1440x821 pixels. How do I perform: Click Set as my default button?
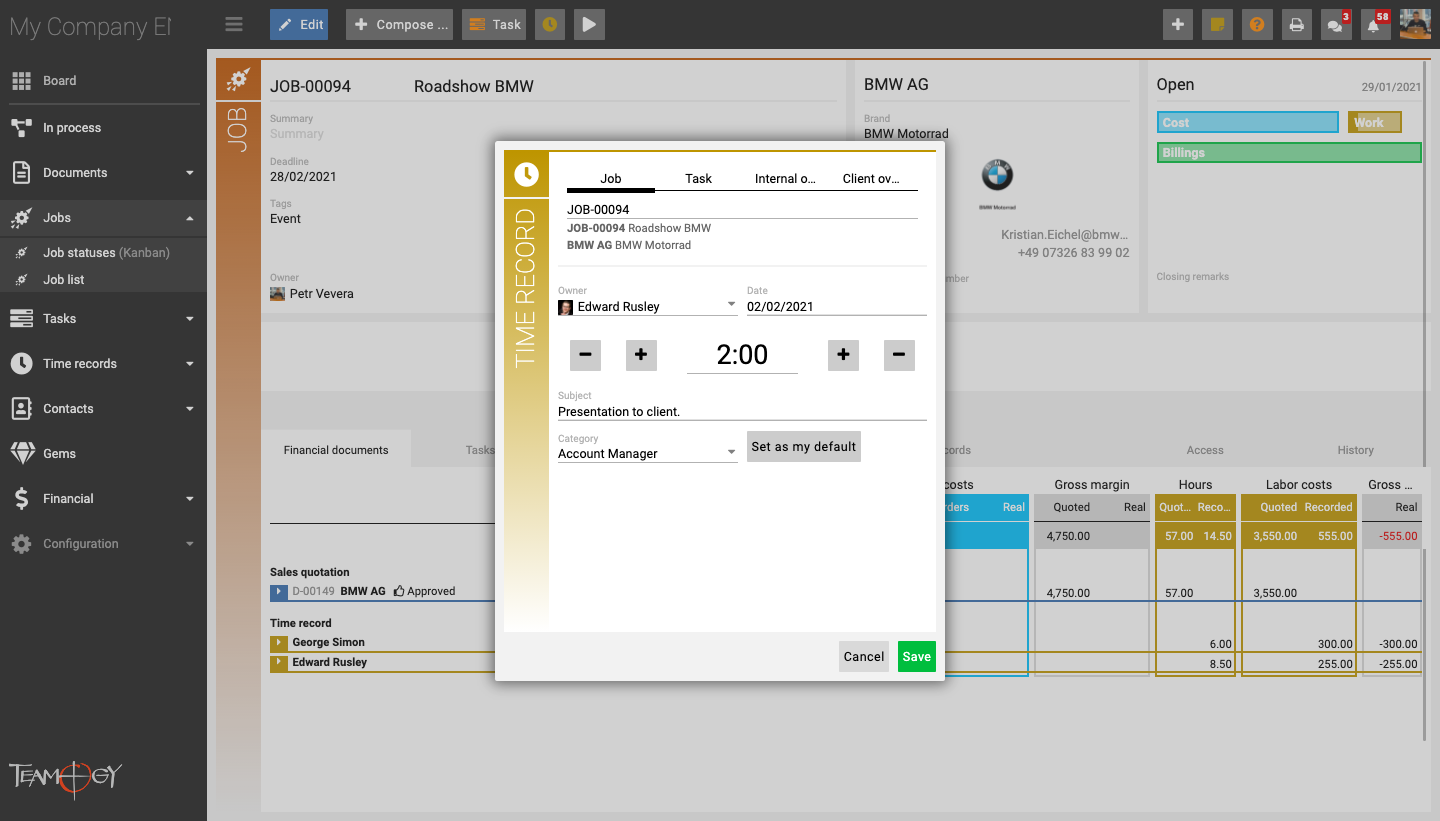(x=804, y=446)
